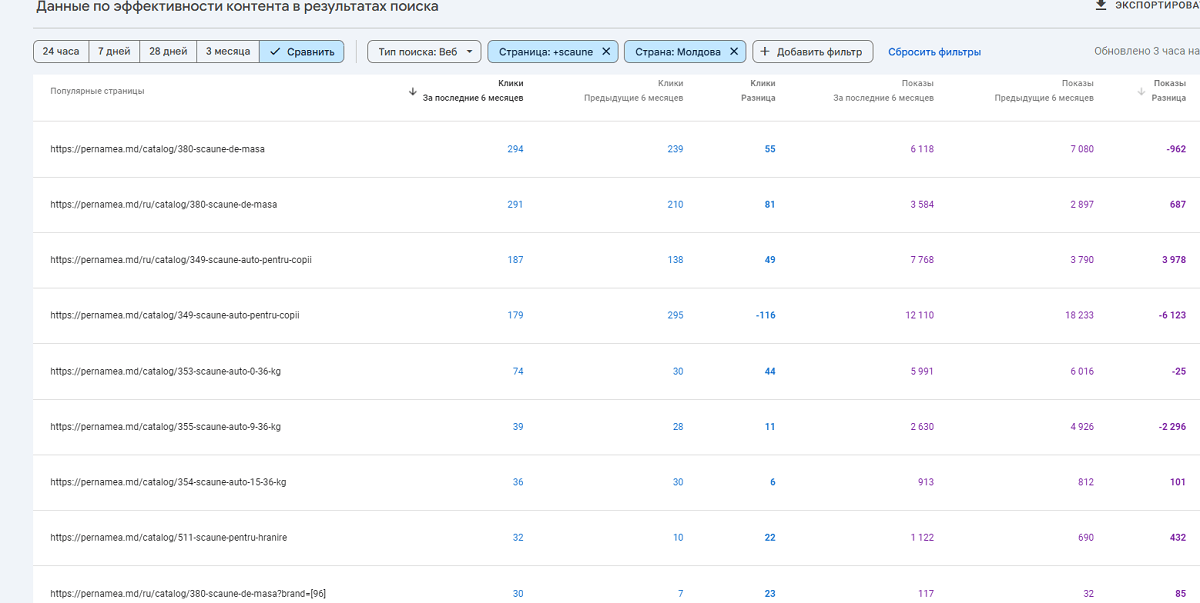Click the export download icon
The height and width of the screenshot is (603, 1200).
pyautogui.click(x=1101, y=5)
